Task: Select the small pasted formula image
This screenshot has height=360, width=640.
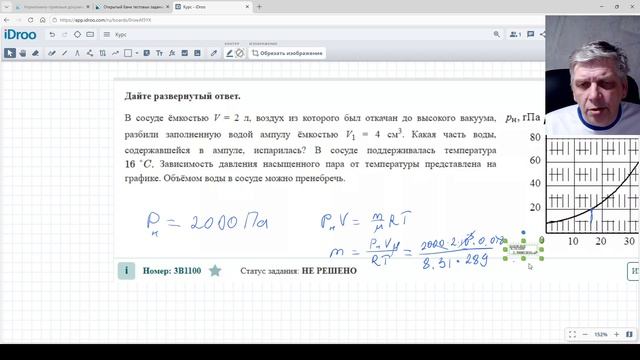Action: click(524, 250)
